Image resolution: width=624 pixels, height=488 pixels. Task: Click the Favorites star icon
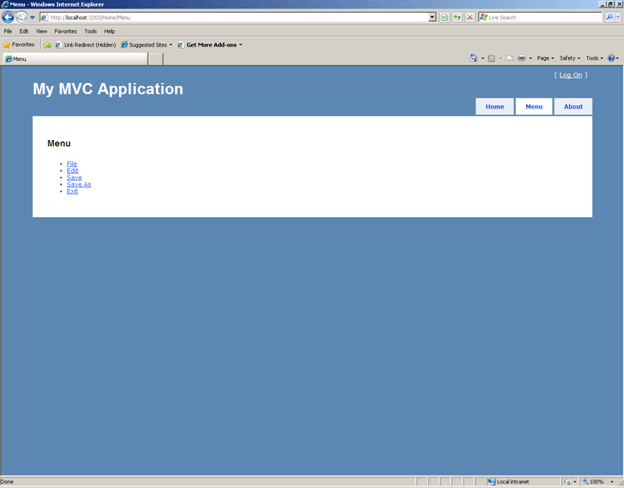tap(6, 45)
